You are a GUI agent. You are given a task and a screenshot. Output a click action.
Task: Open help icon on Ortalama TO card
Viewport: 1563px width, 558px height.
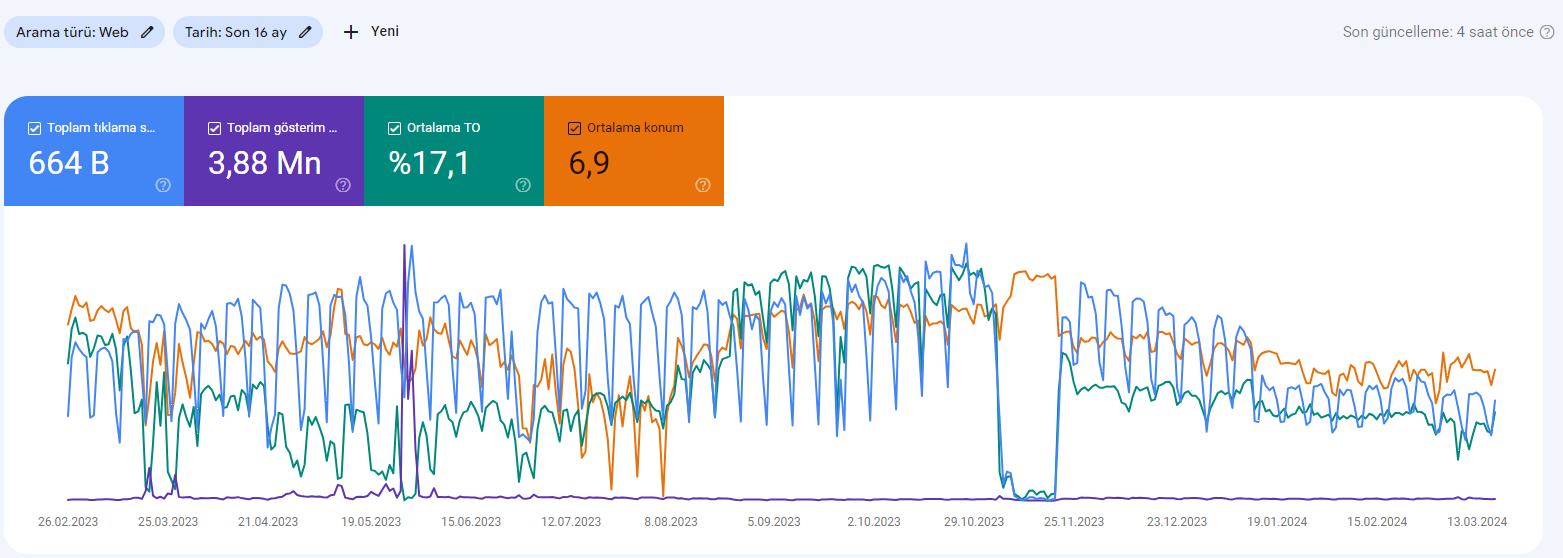523,185
